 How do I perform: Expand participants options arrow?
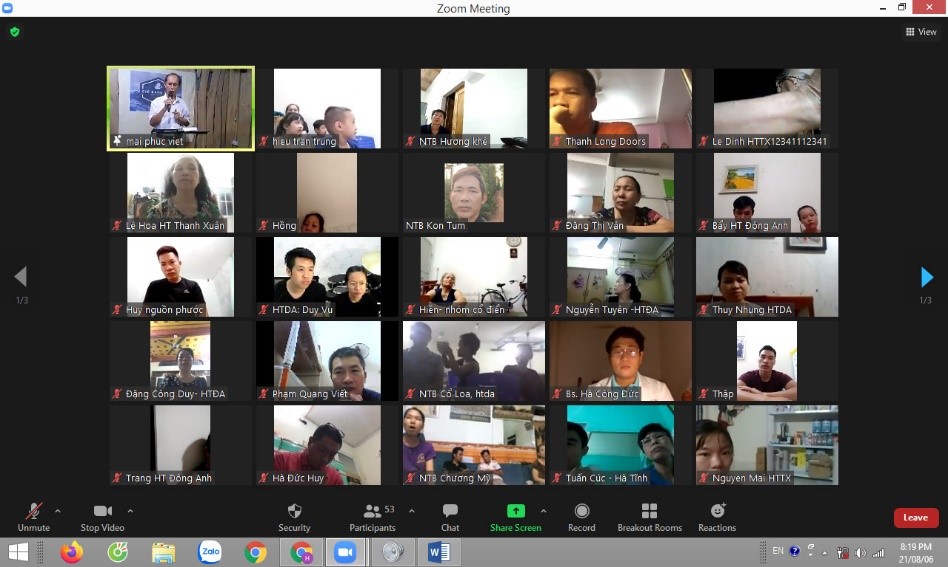click(x=412, y=511)
